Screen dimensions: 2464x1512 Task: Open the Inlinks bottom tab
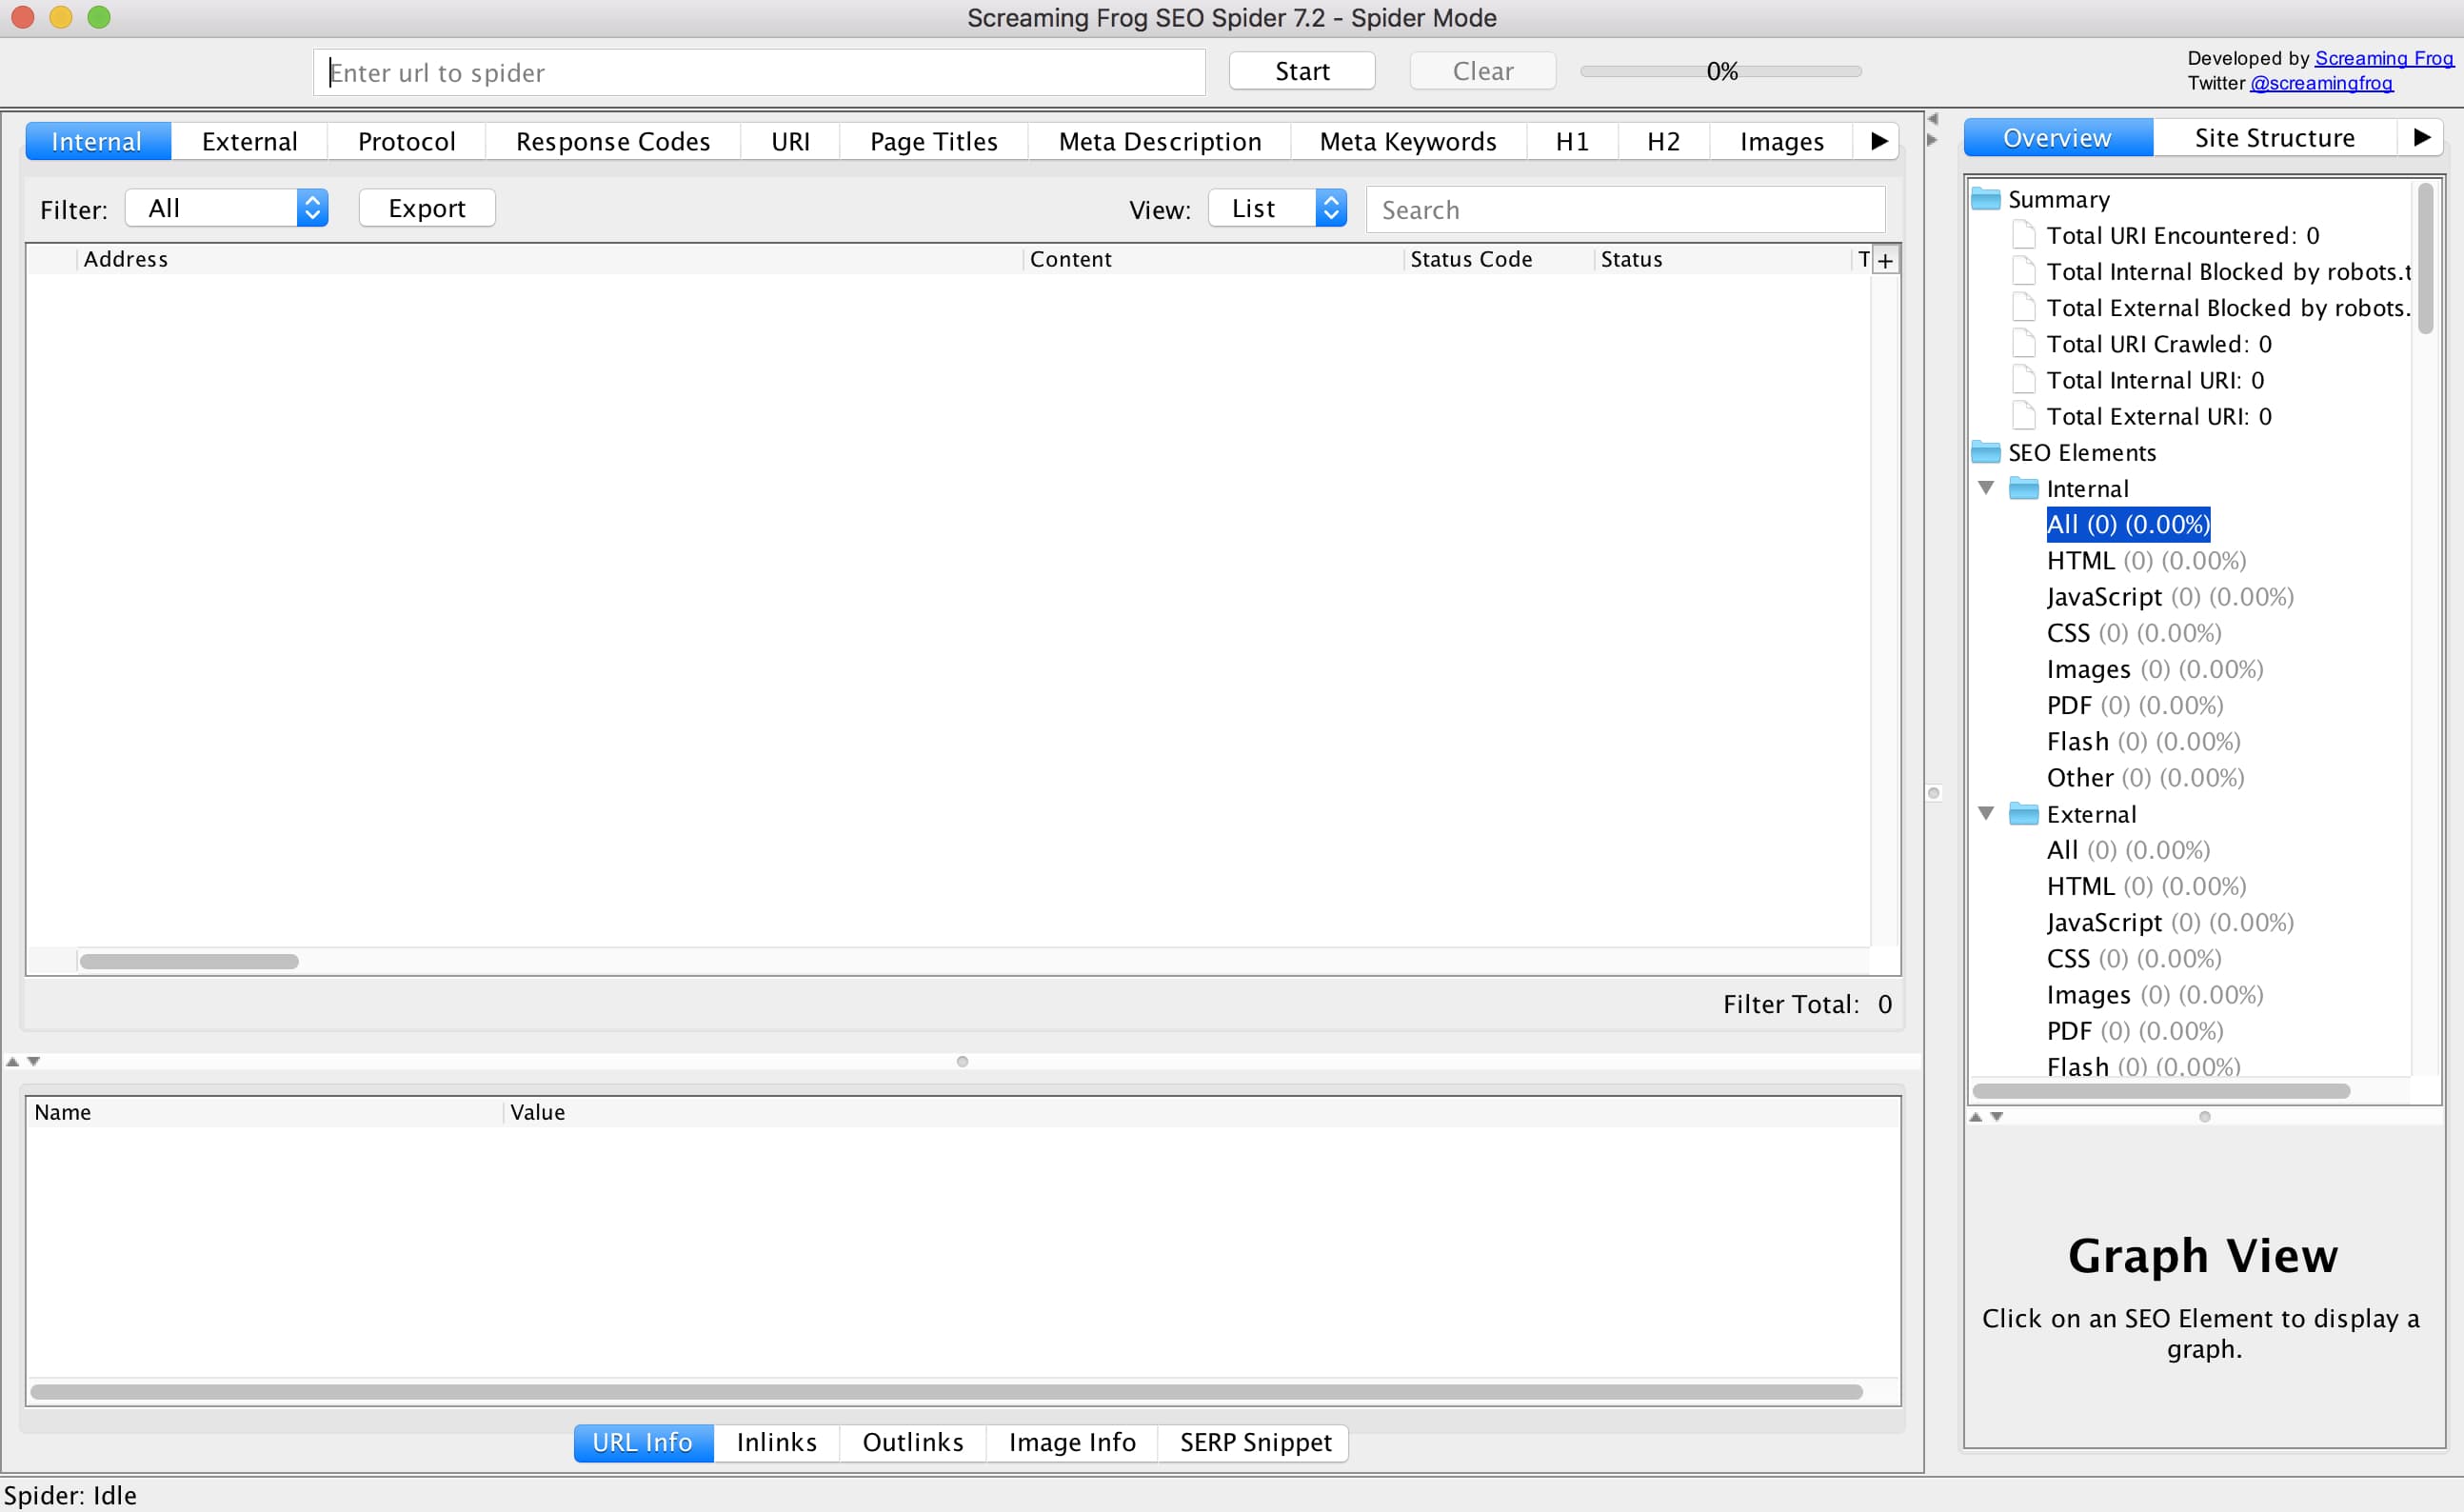[777, 1442]
